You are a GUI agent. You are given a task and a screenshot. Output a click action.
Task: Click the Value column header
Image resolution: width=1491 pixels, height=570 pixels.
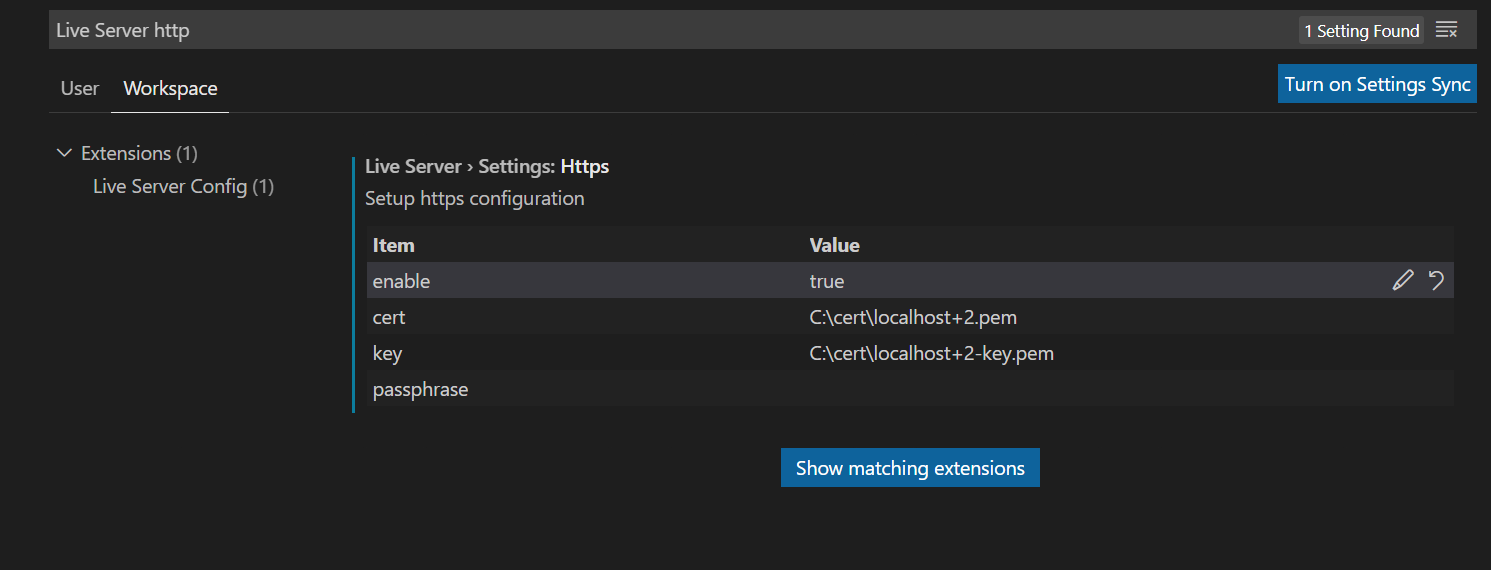click(x=834, y=245)
